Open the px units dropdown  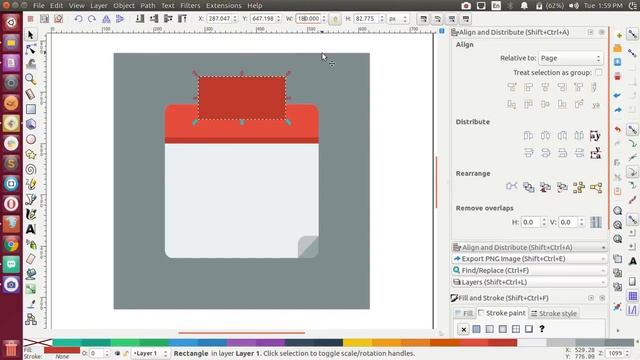pos(398,19)
